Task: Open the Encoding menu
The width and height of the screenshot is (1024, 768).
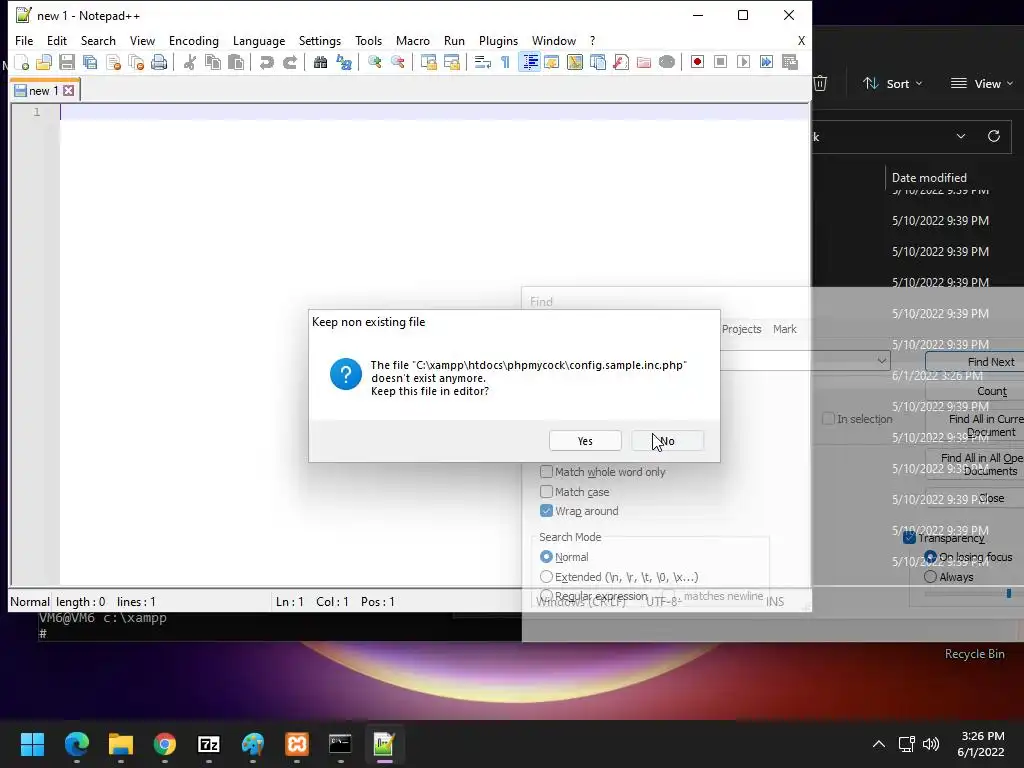Action: (194, 40)
